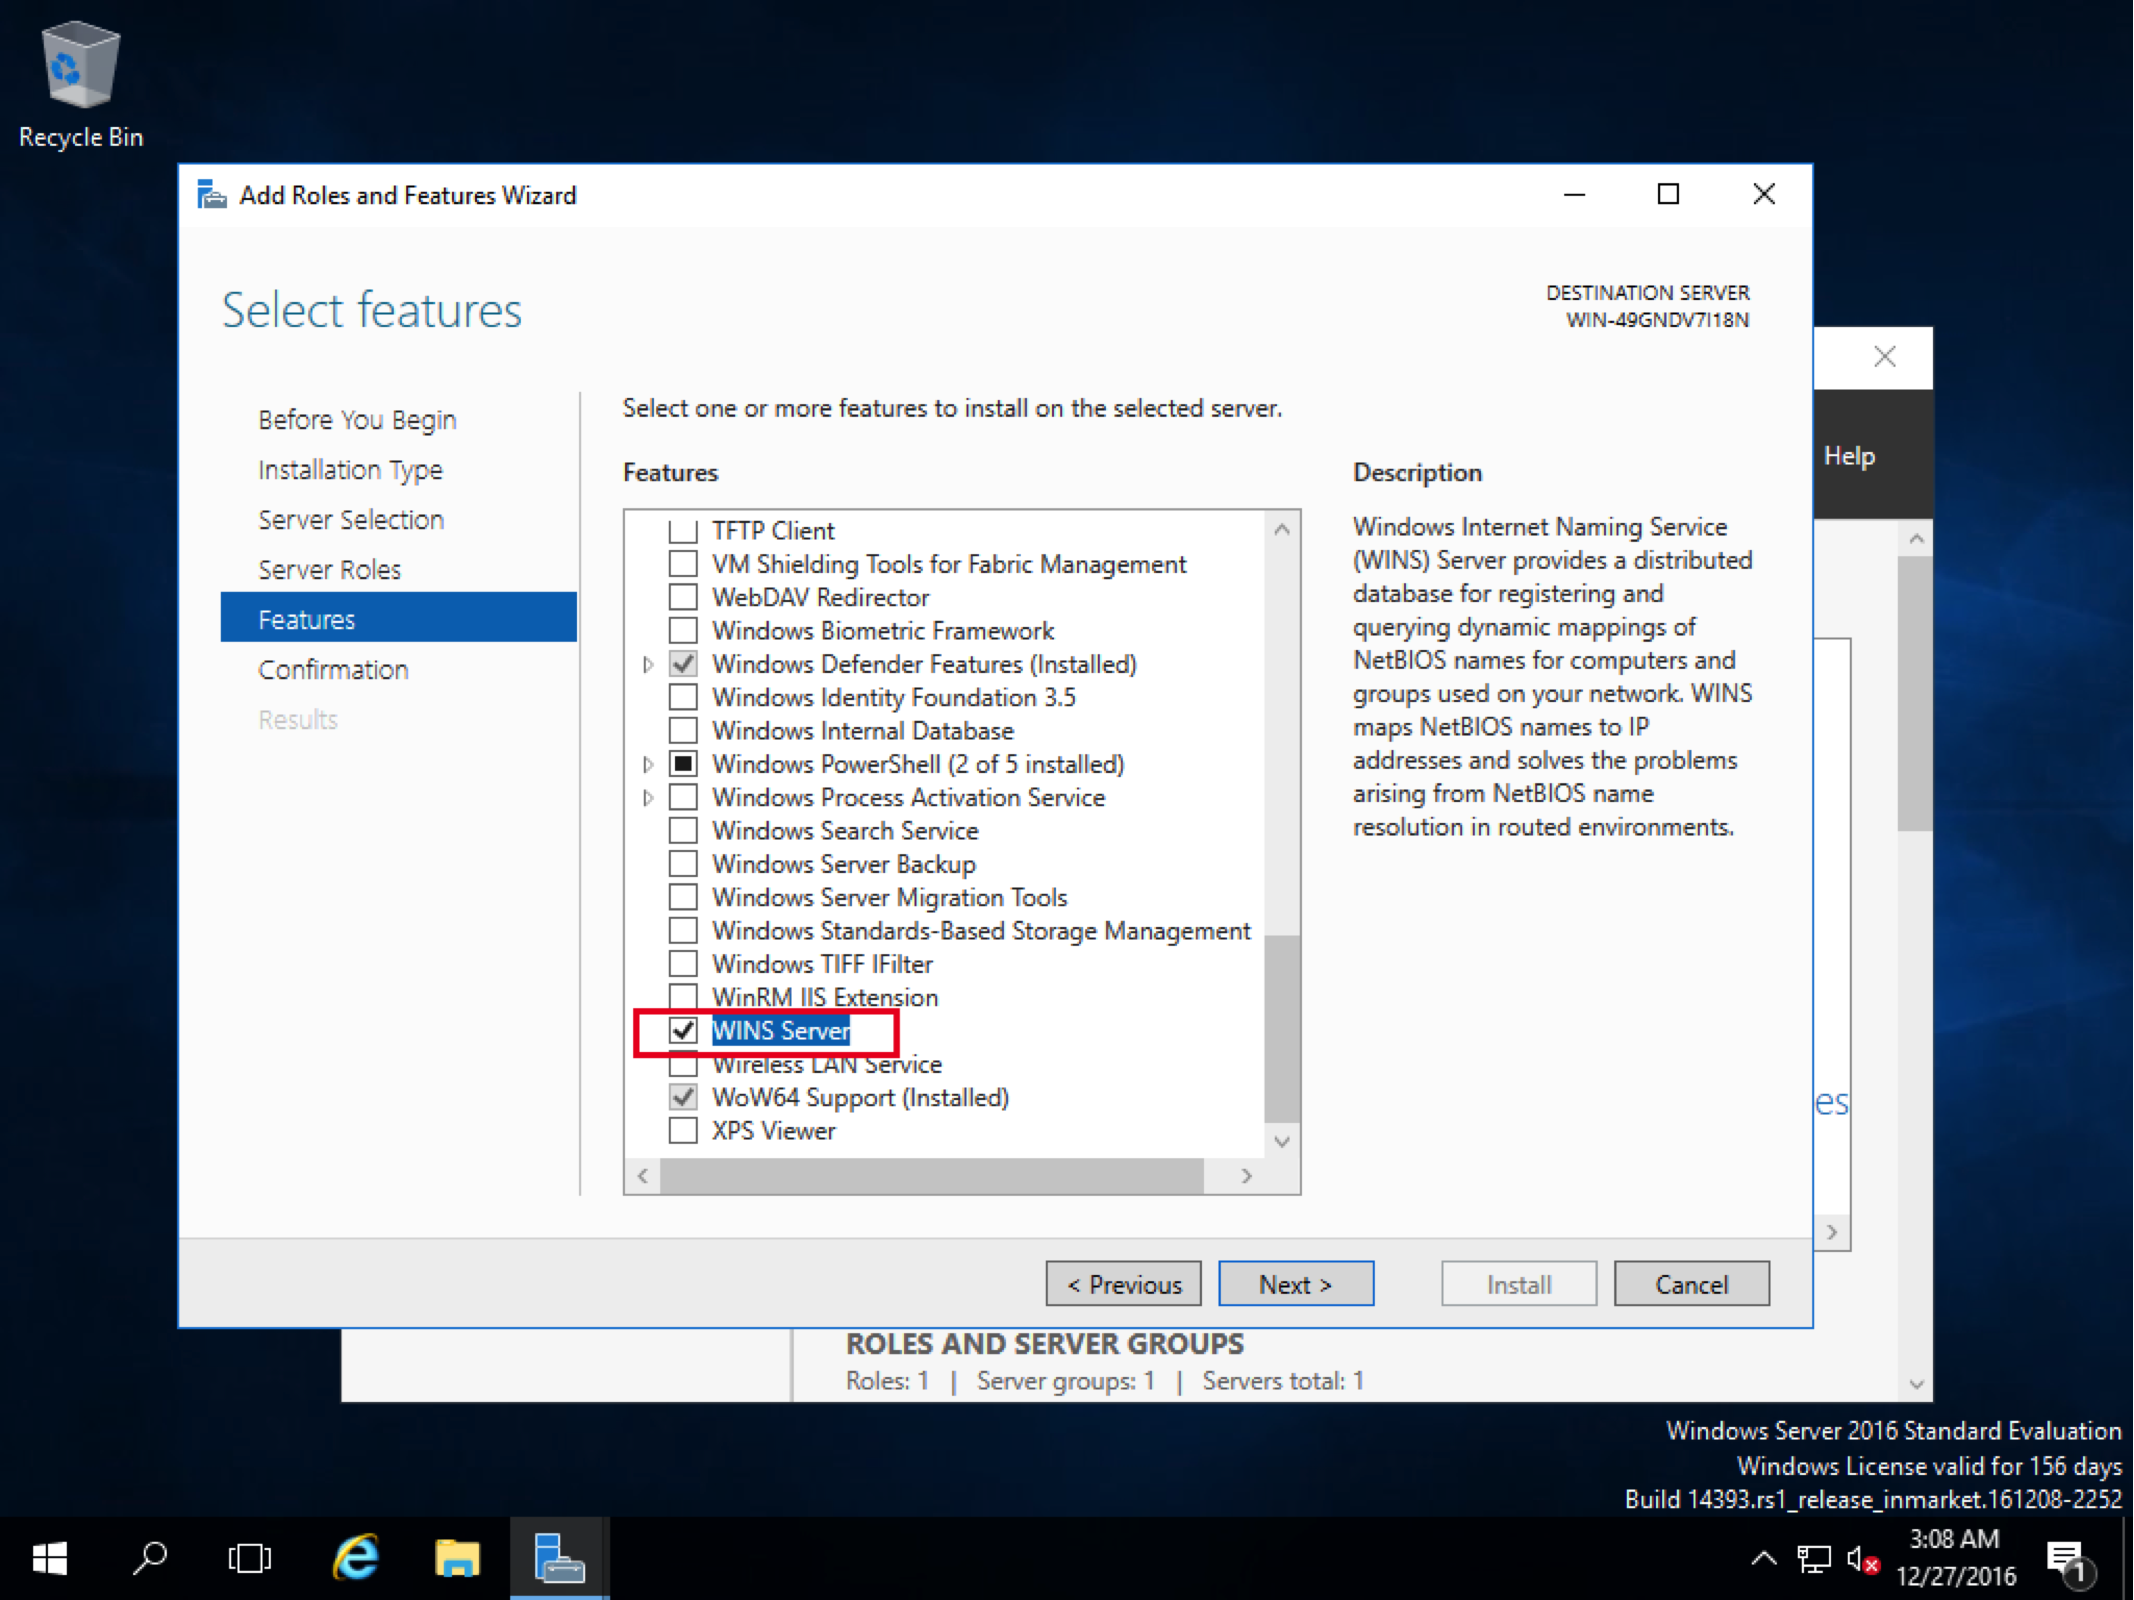Image resolution: width=2134 pixels, height=1600 pixels.
Task: Go to Server Selection step
Action: coord(351,520)
